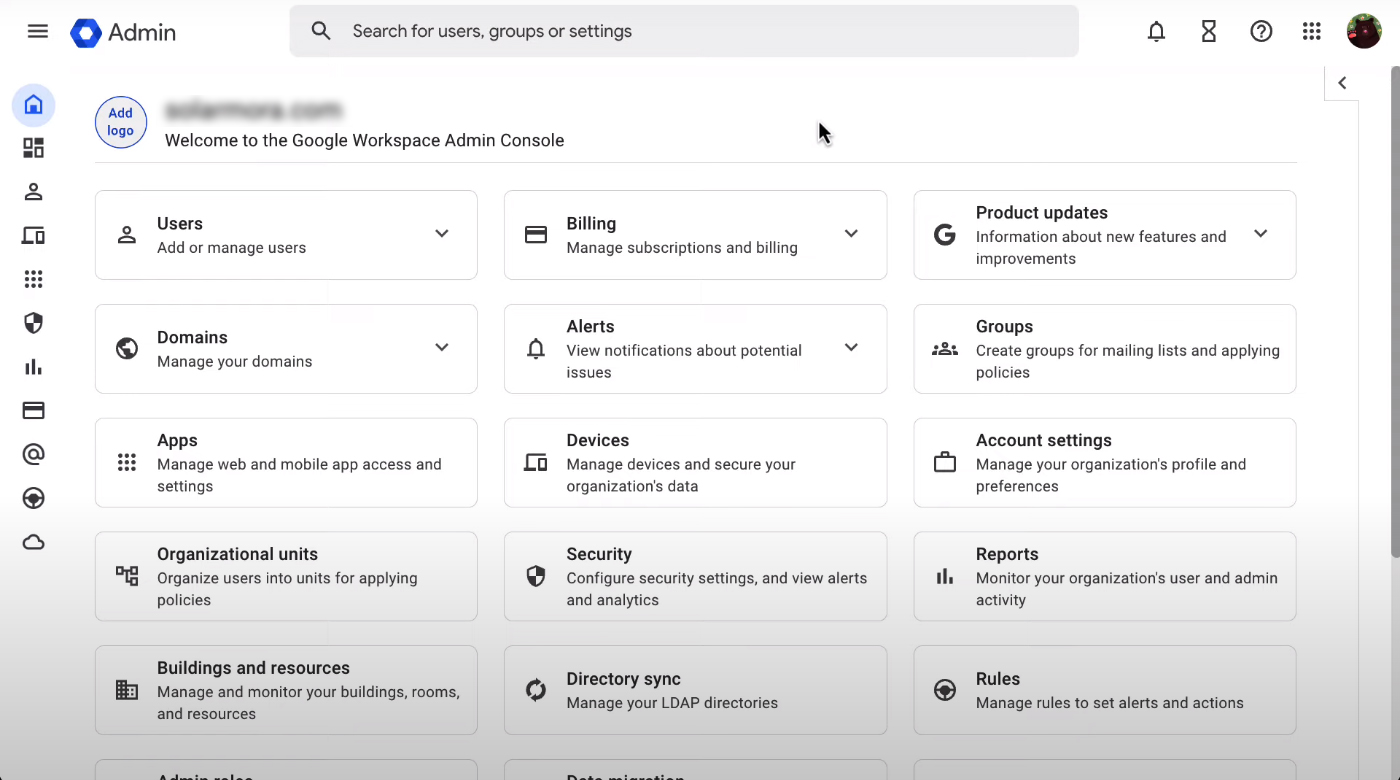The height and width of the screenshot is (780, 1400).
Task: Open the tasks hourglass icon
Action: coord(1209,31)
